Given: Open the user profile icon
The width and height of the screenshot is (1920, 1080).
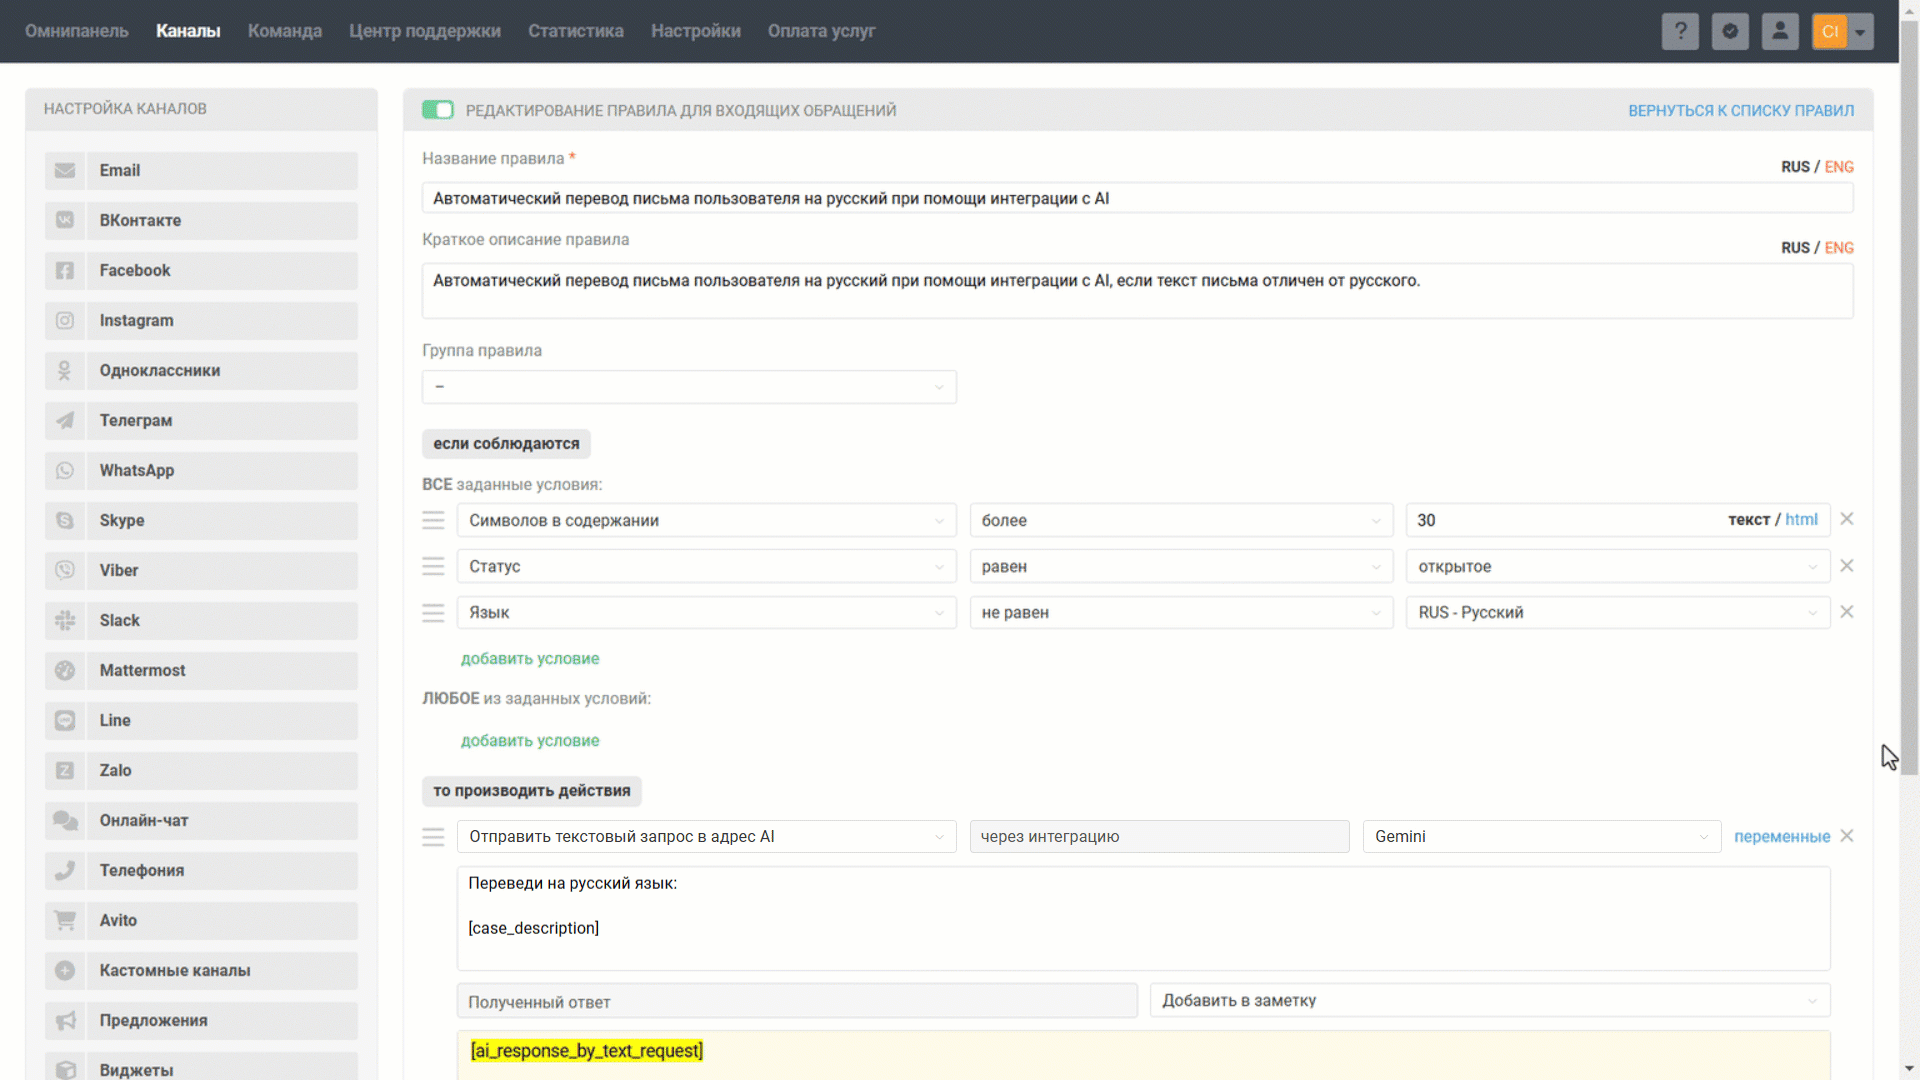Looking at the screenshot, I should coord(1780,31).
